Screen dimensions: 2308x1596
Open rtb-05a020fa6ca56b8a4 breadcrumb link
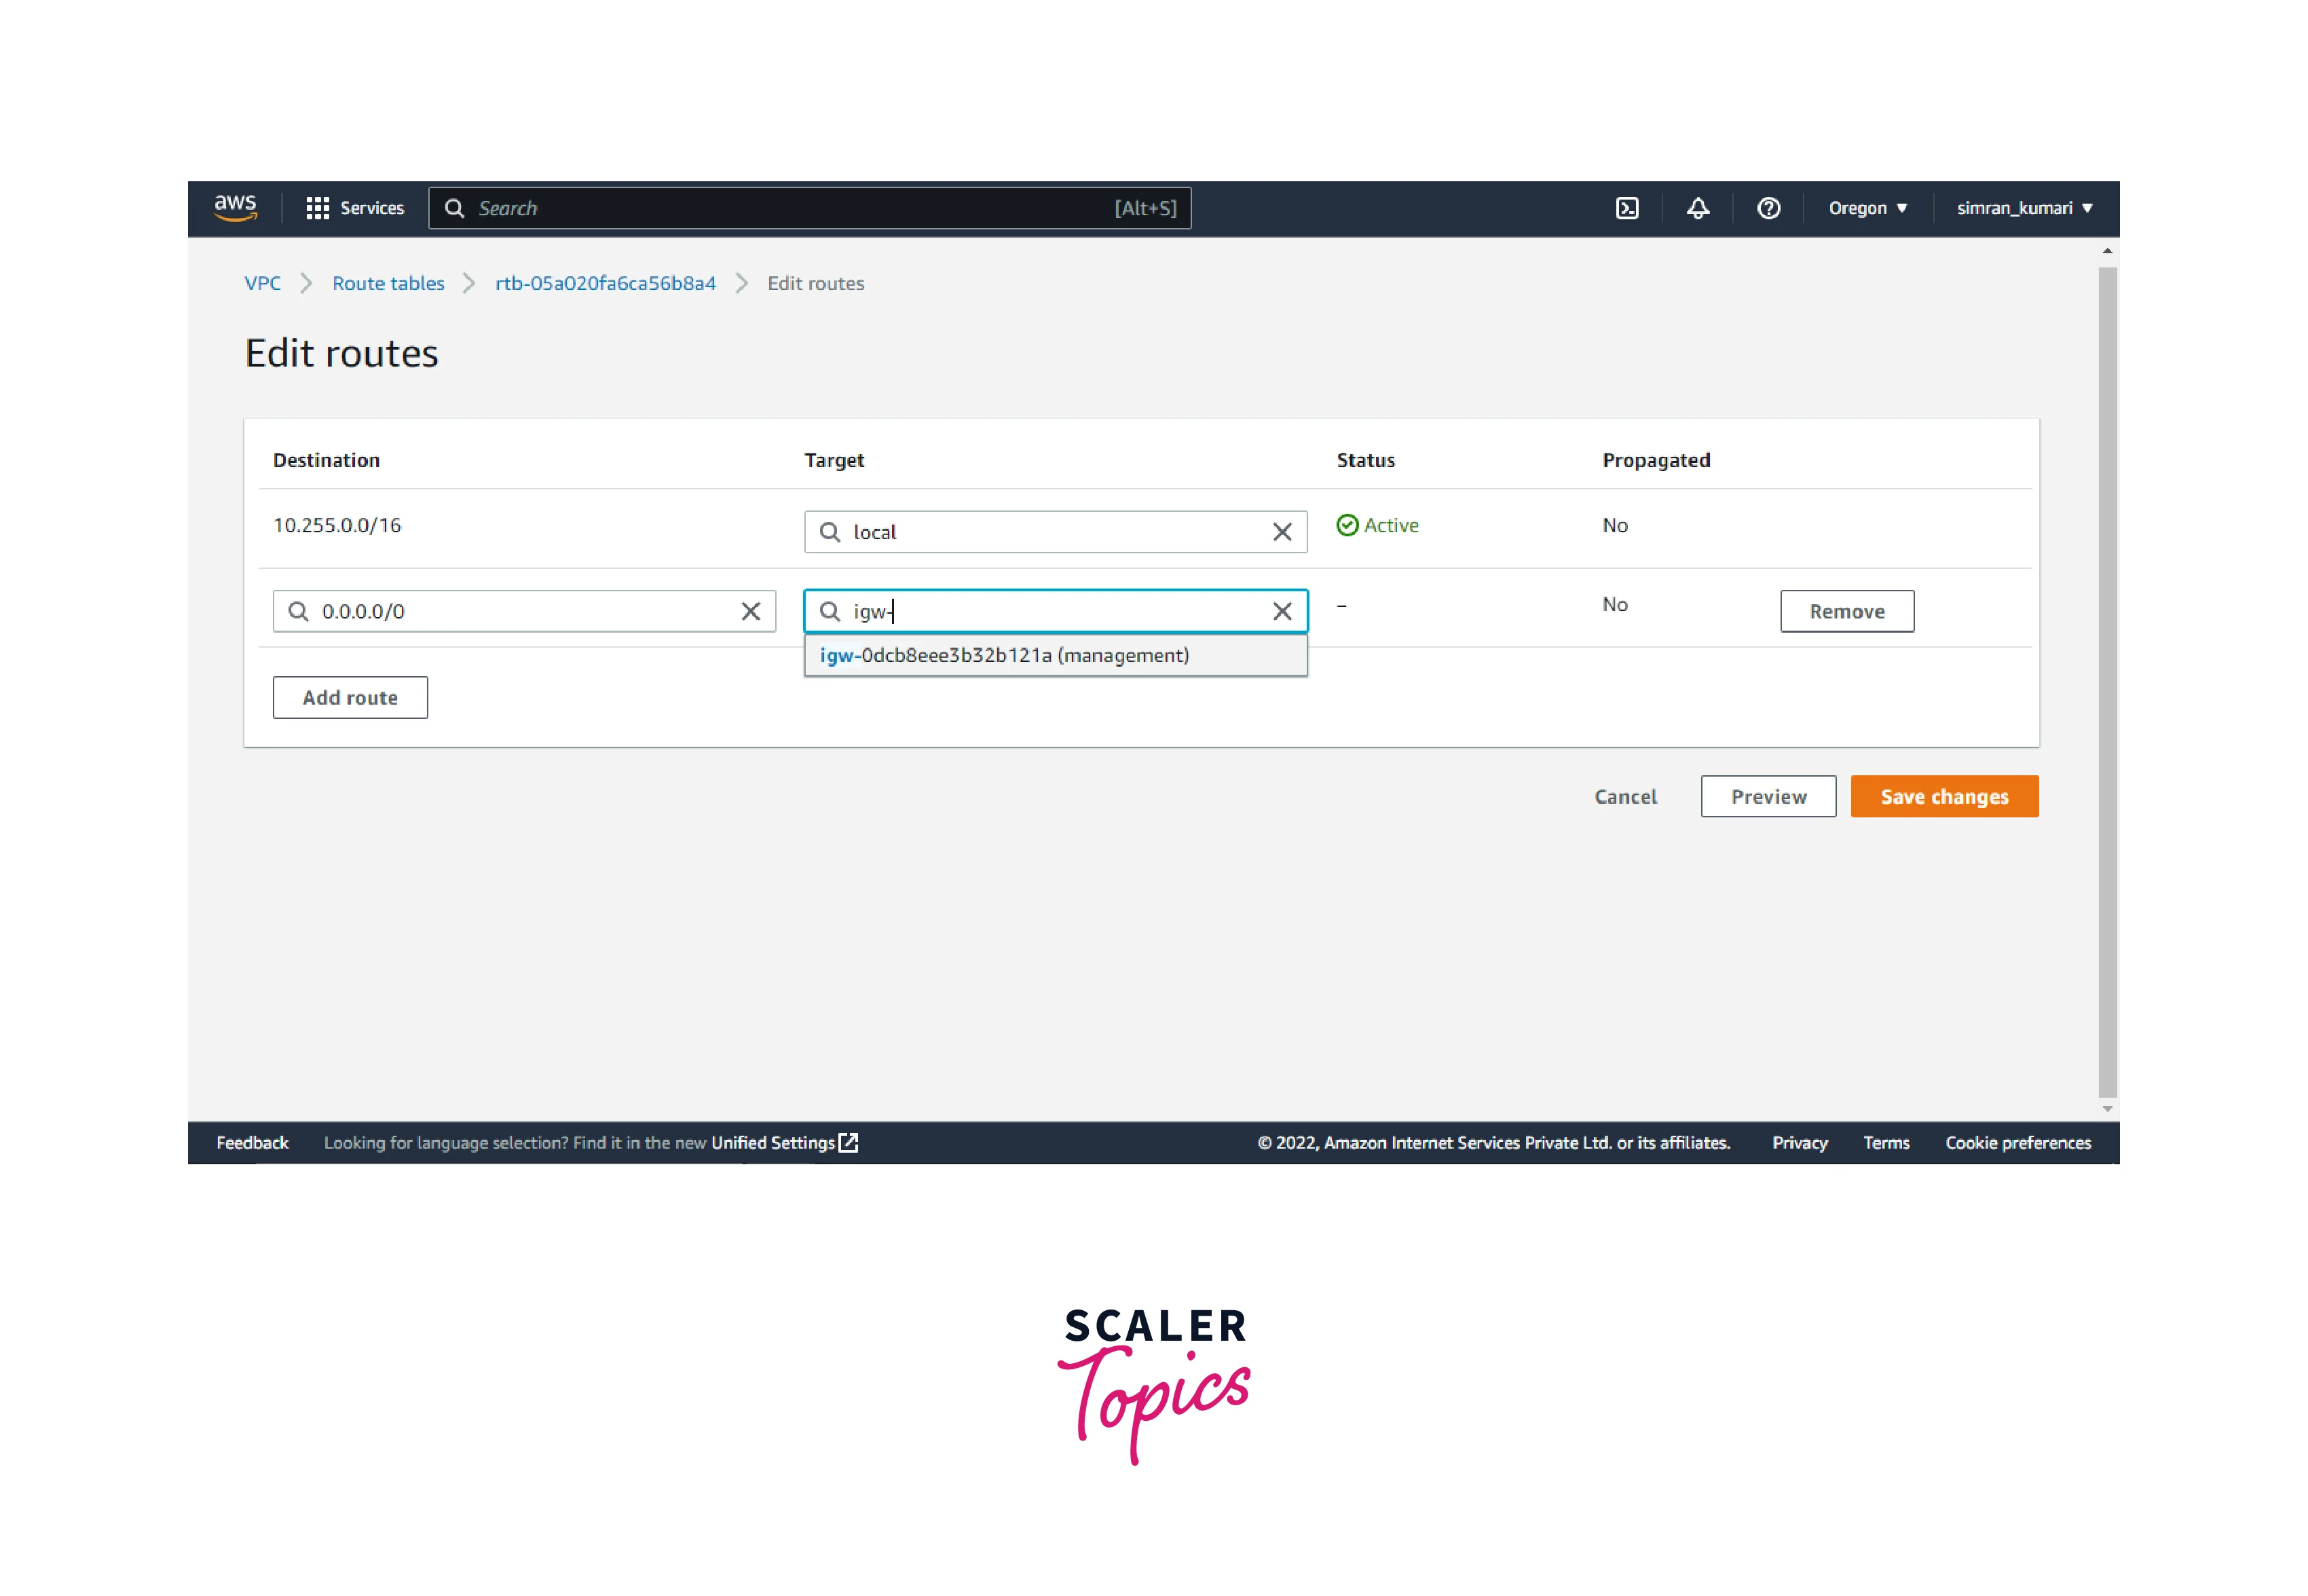(x=605, y=283)
